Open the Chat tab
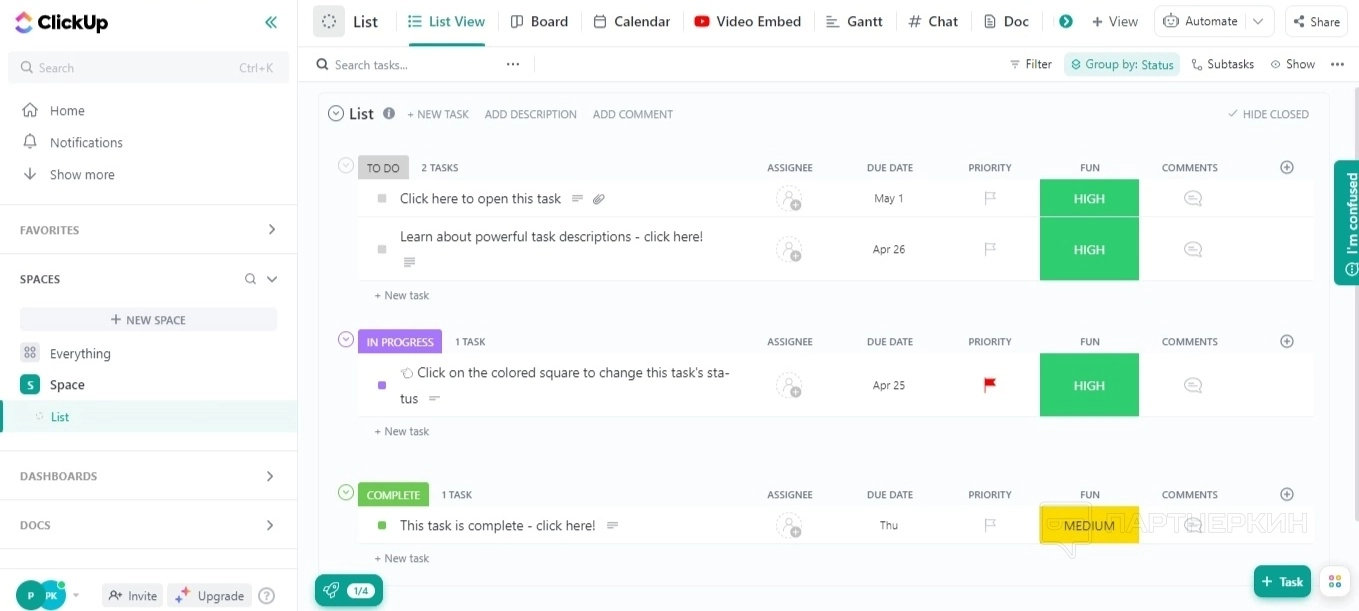The image size is (1359, 611). 933,21
